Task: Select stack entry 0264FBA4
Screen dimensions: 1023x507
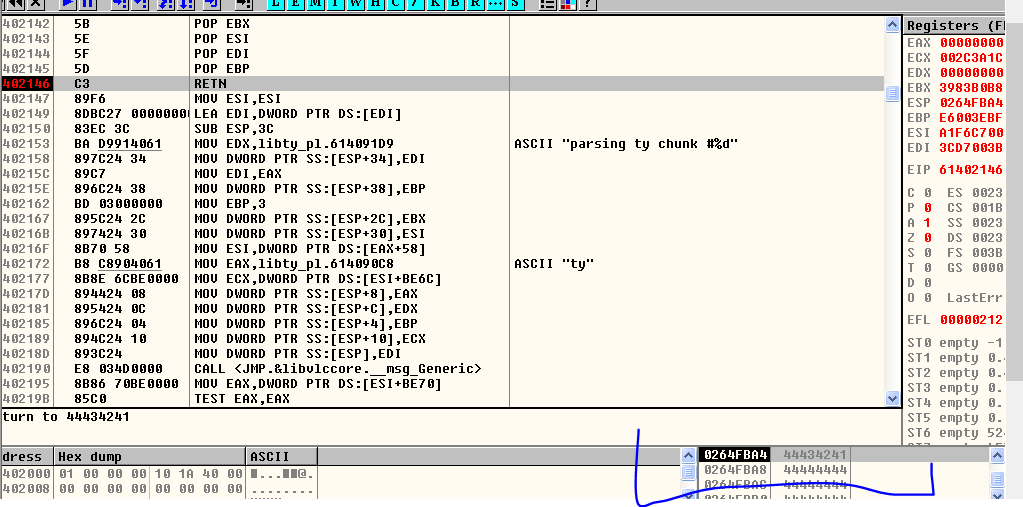Action: (x=735, y=455)
